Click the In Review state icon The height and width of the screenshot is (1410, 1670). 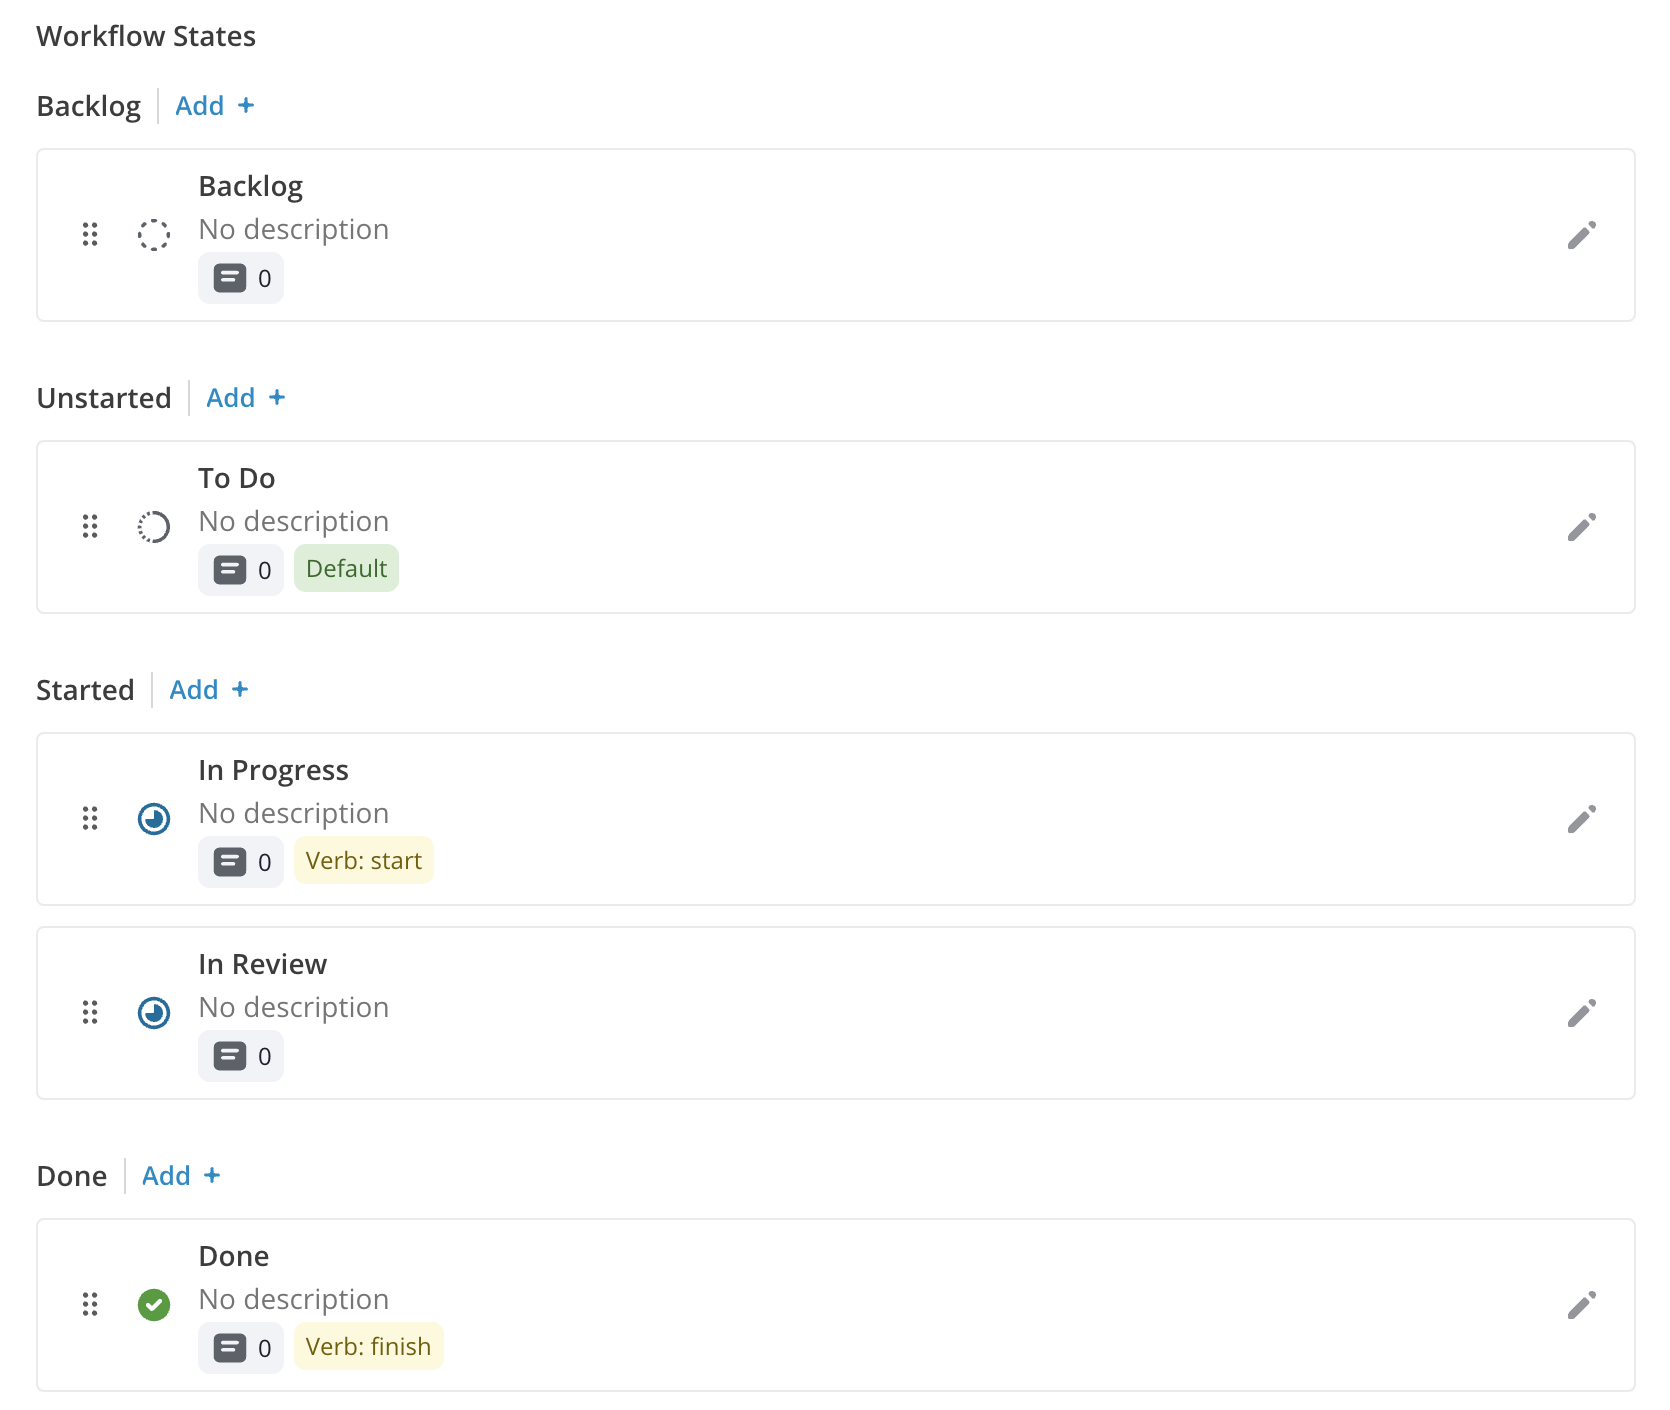[x=153, y=1012]
